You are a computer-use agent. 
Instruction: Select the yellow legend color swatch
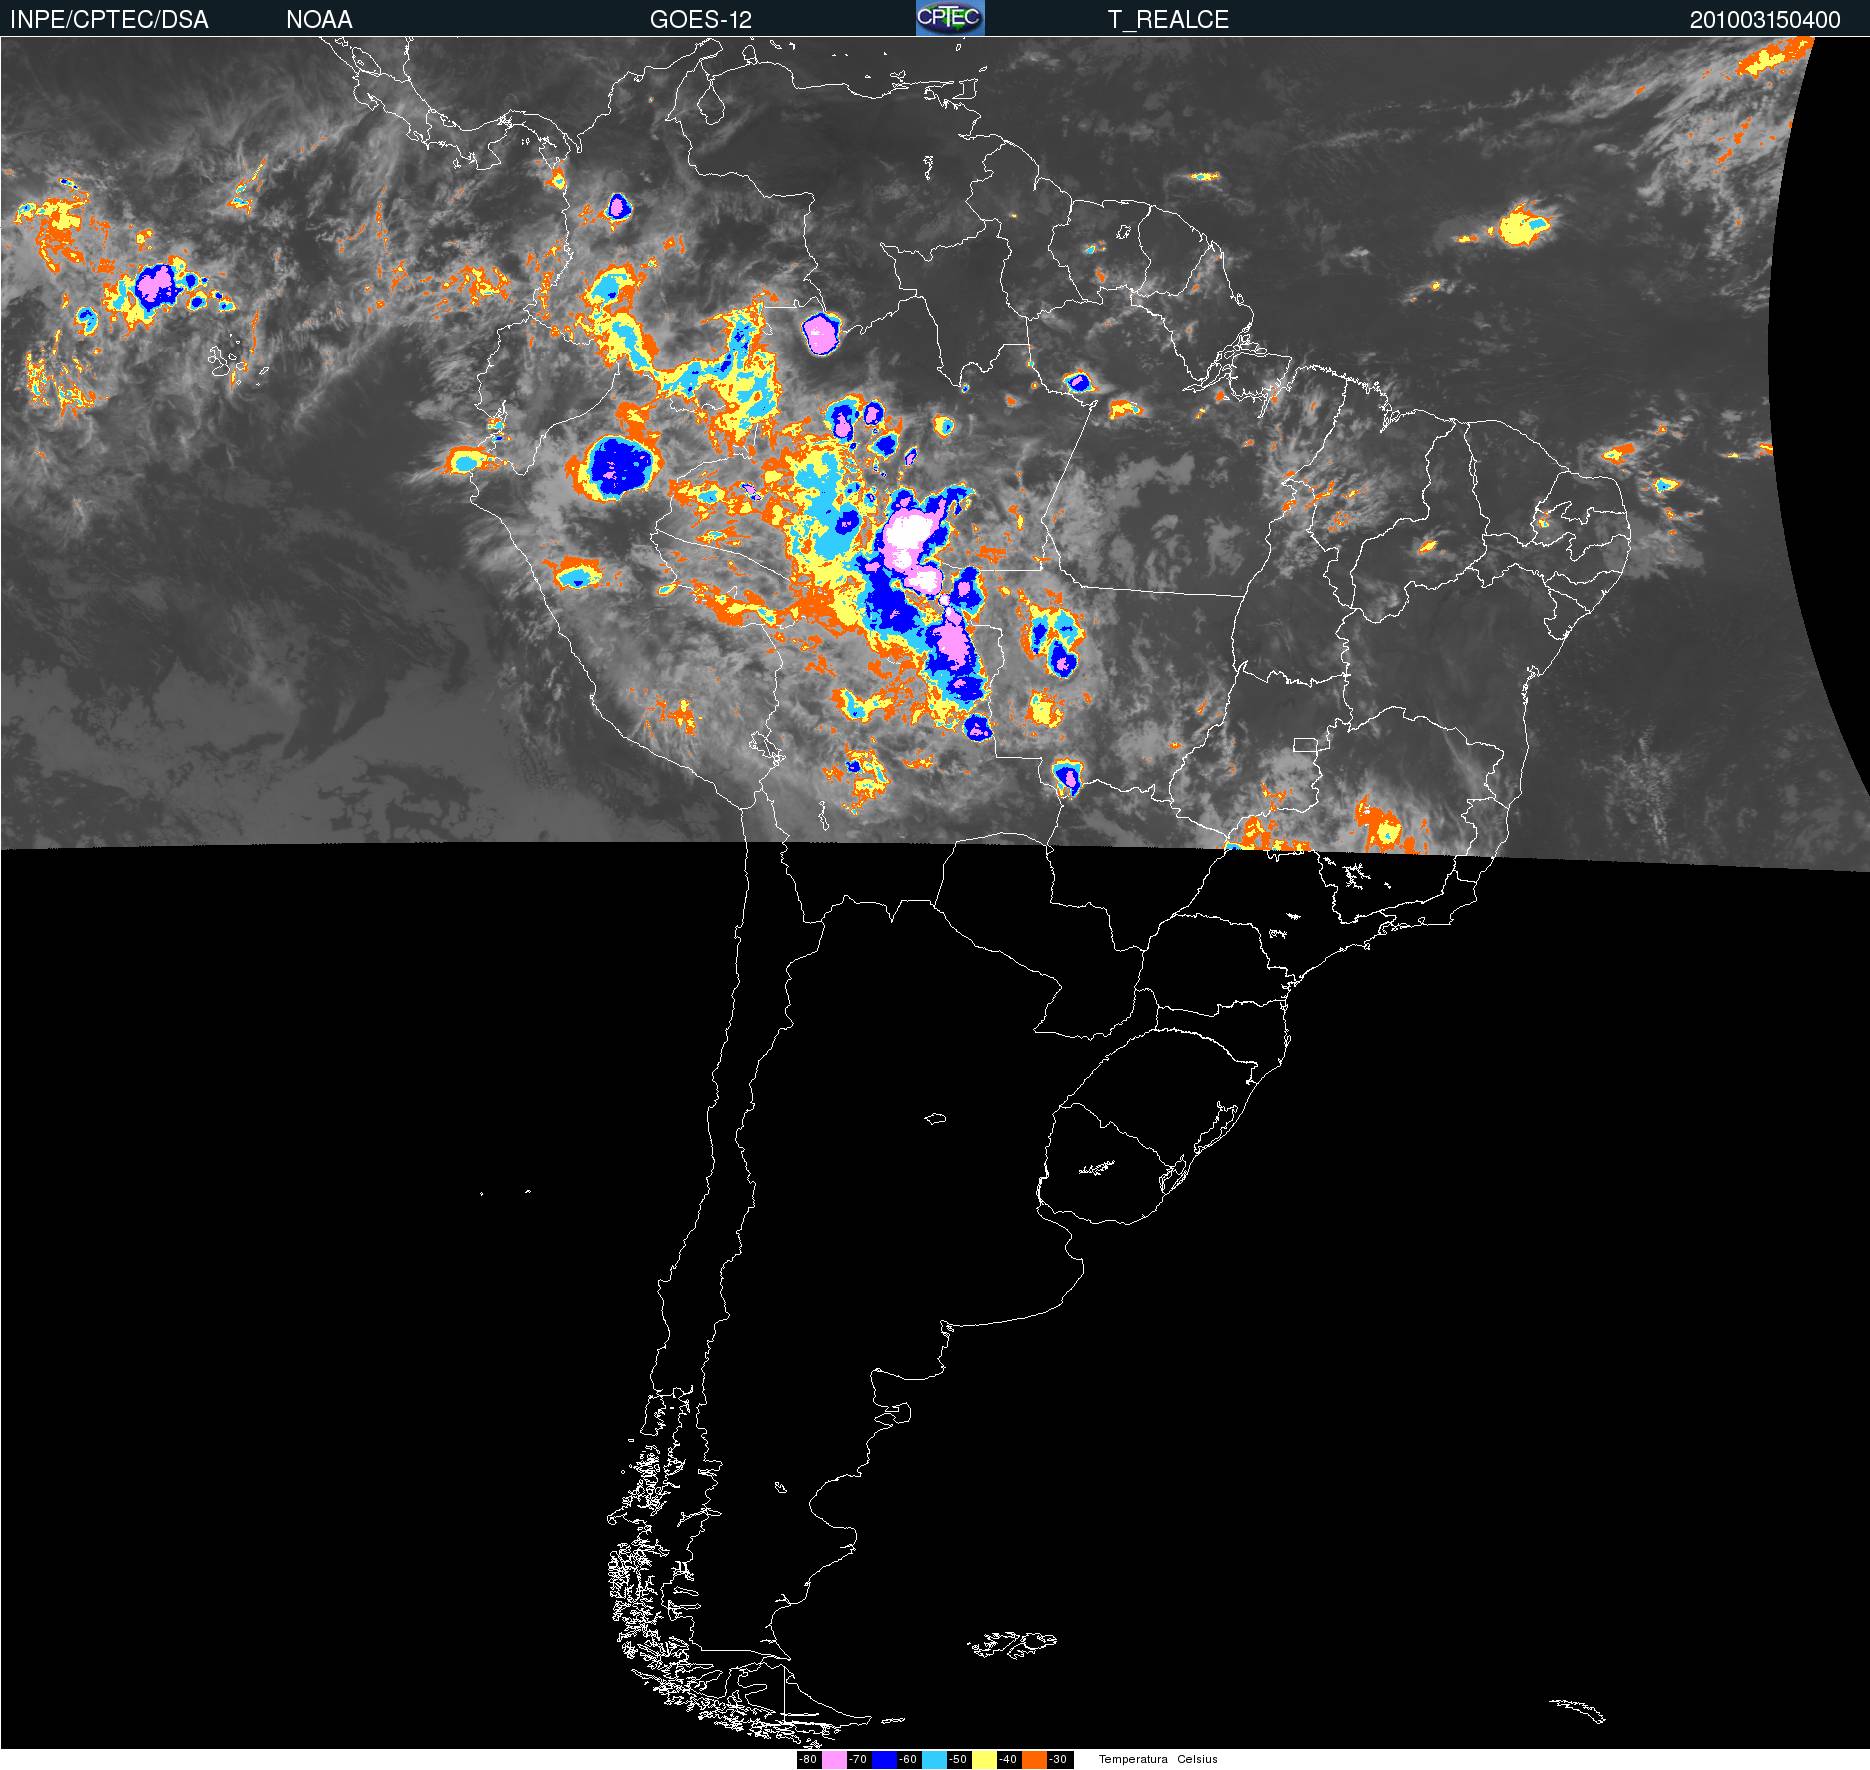point(984,1759)
